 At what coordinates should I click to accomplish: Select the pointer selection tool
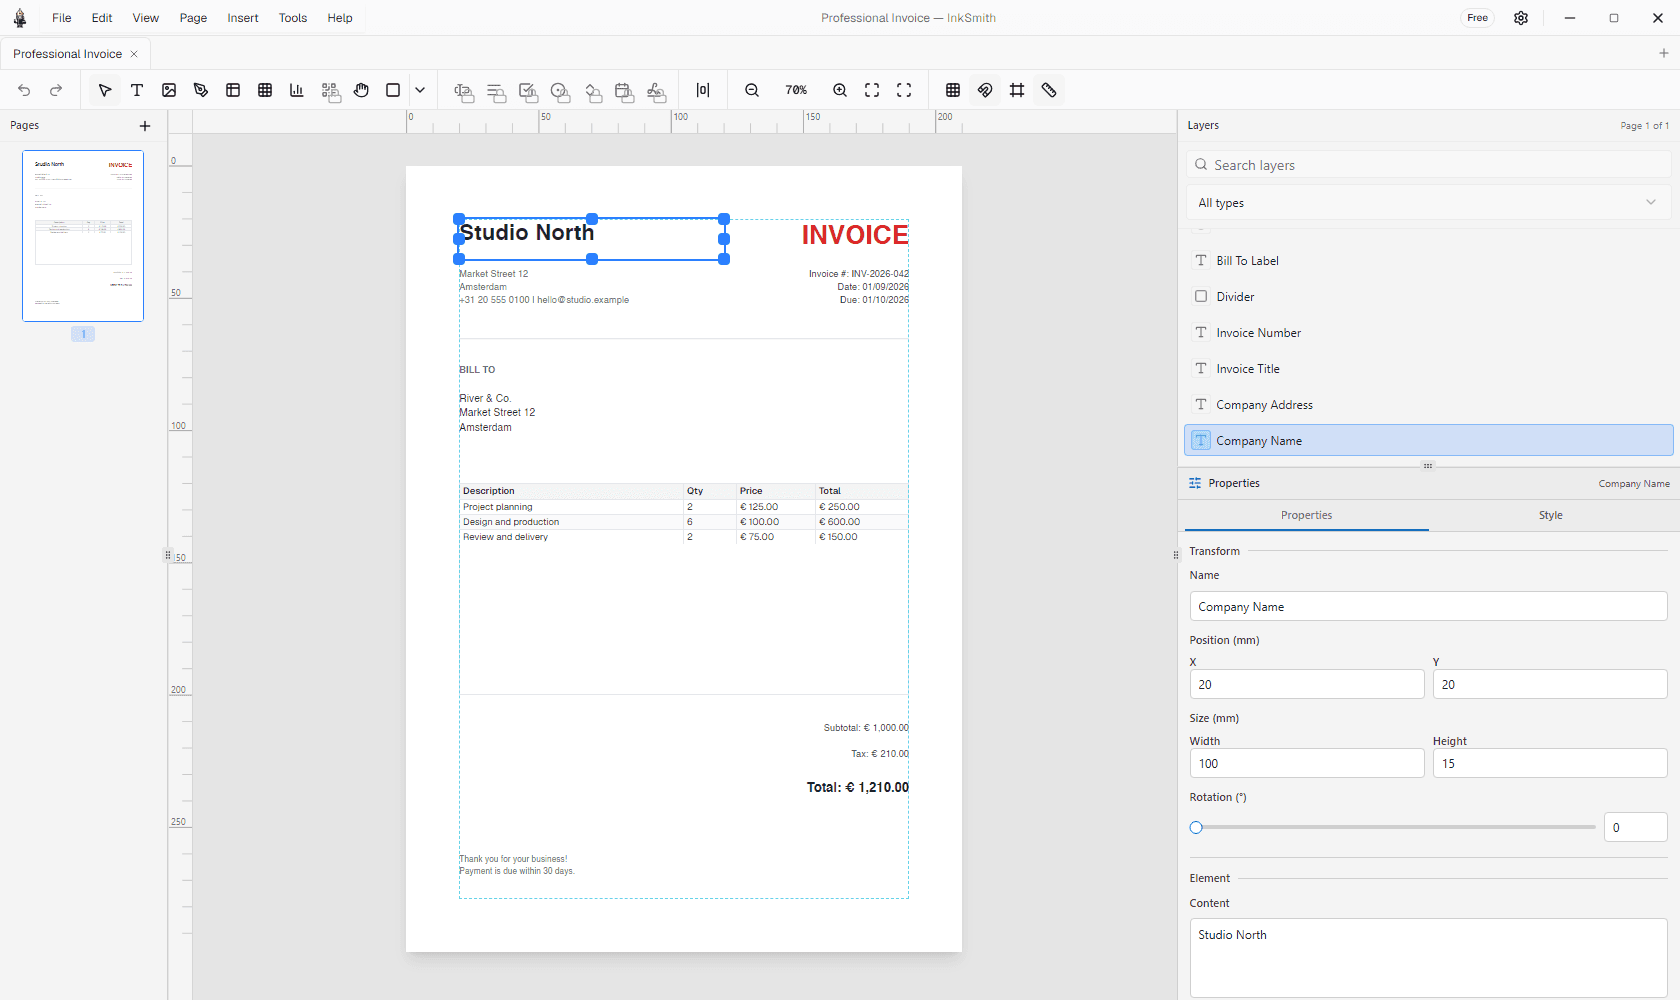105,90
